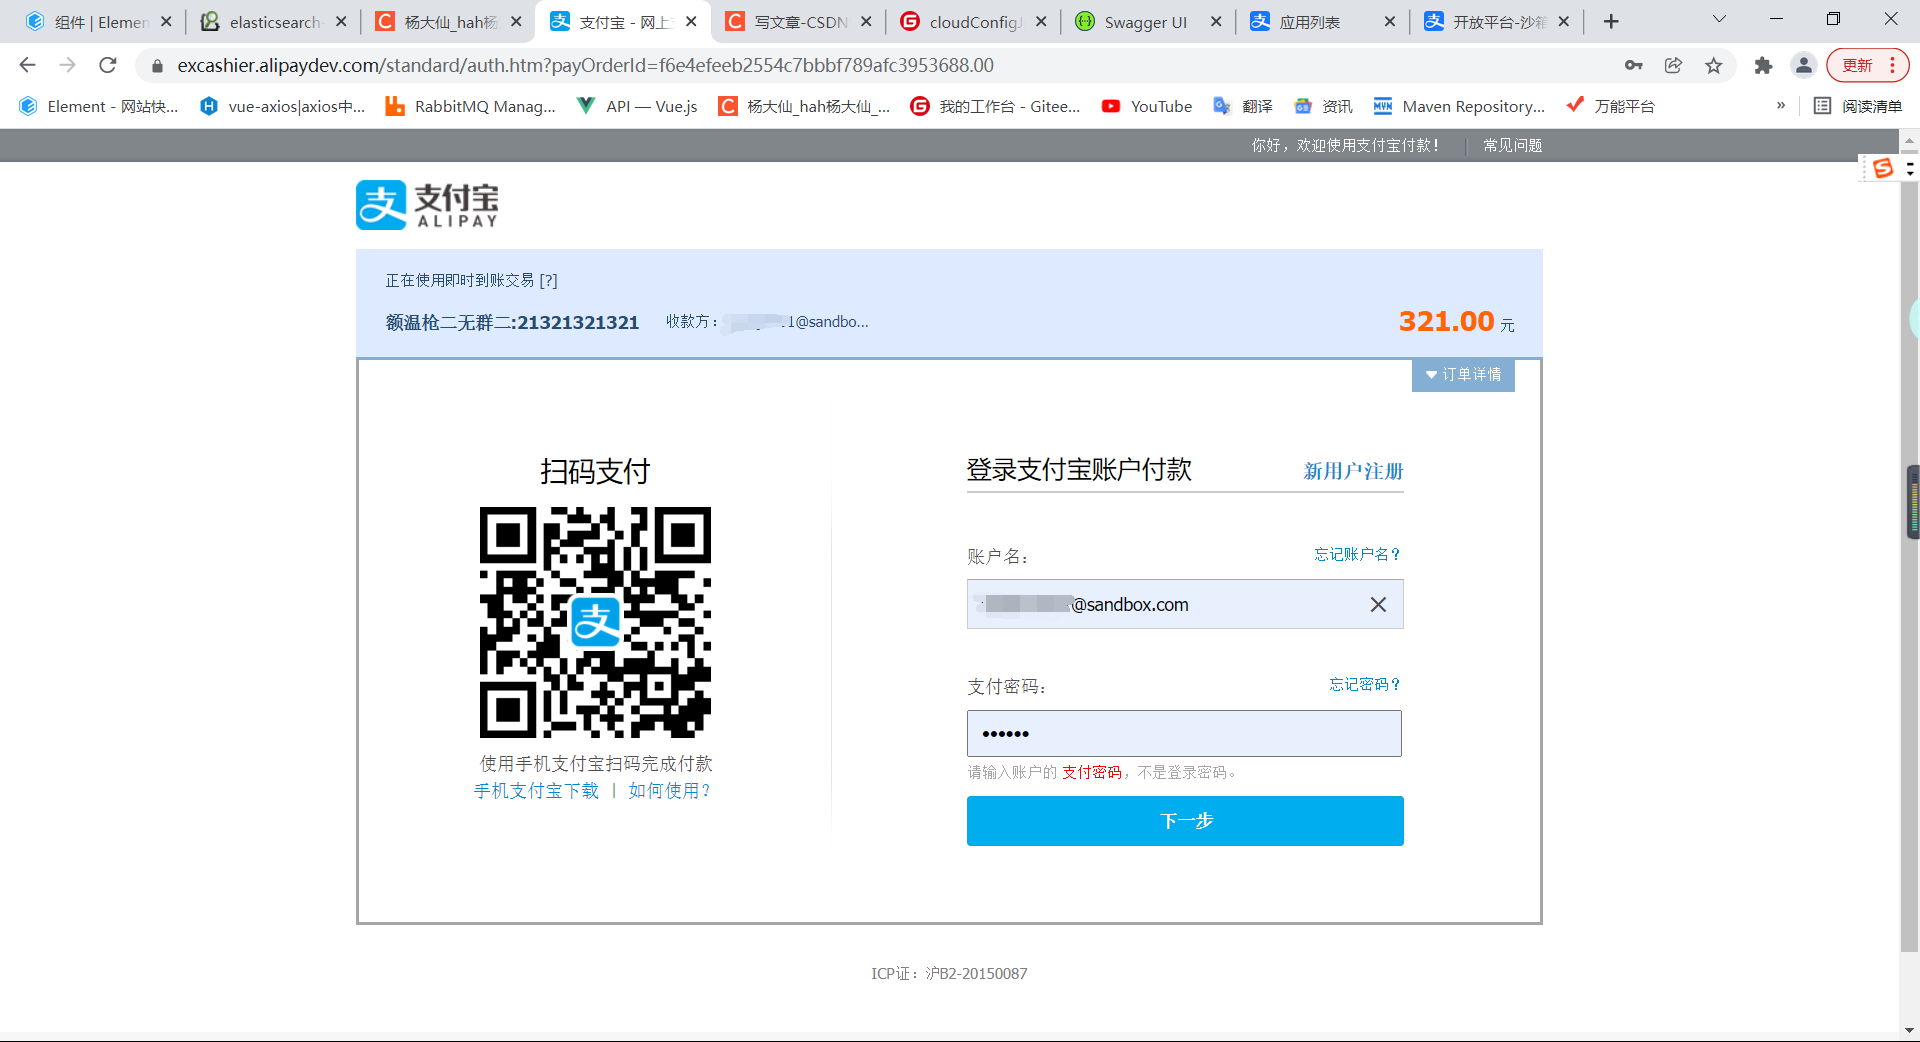Reload the Alipay payment page
Viewport: 1920px width, 1042px height.
[x=108, y=65]
